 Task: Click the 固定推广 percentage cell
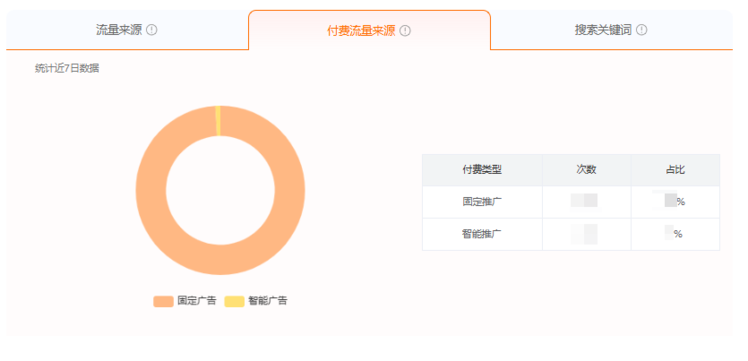pos(675,202)
